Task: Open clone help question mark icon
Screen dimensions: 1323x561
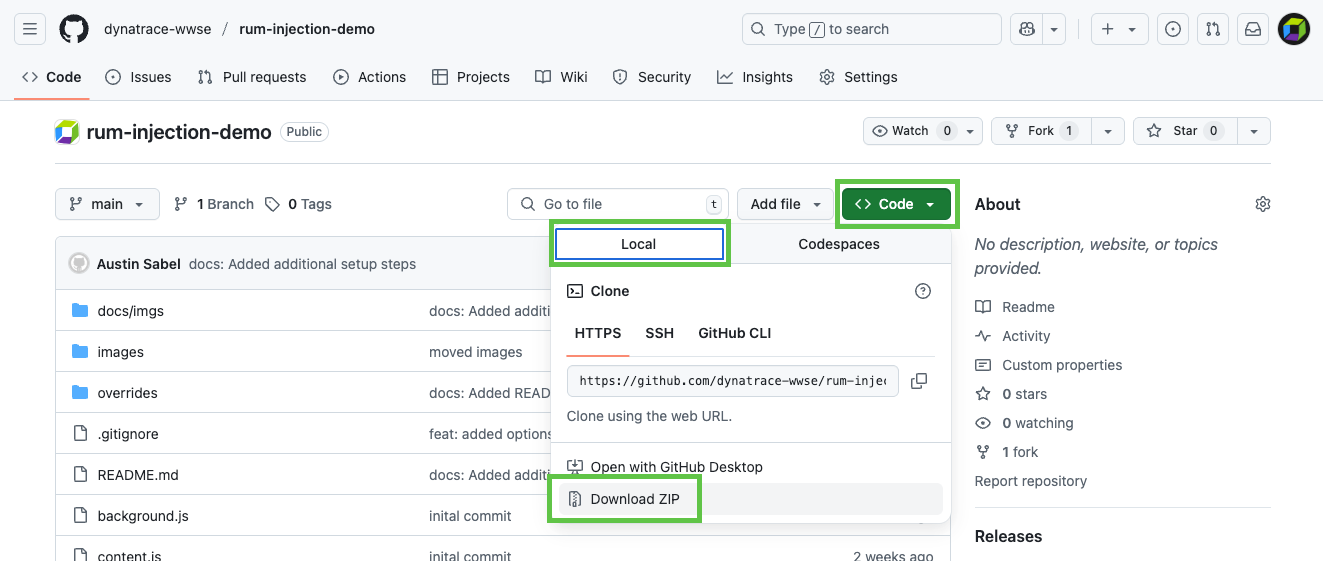Action: click(923, 291)
